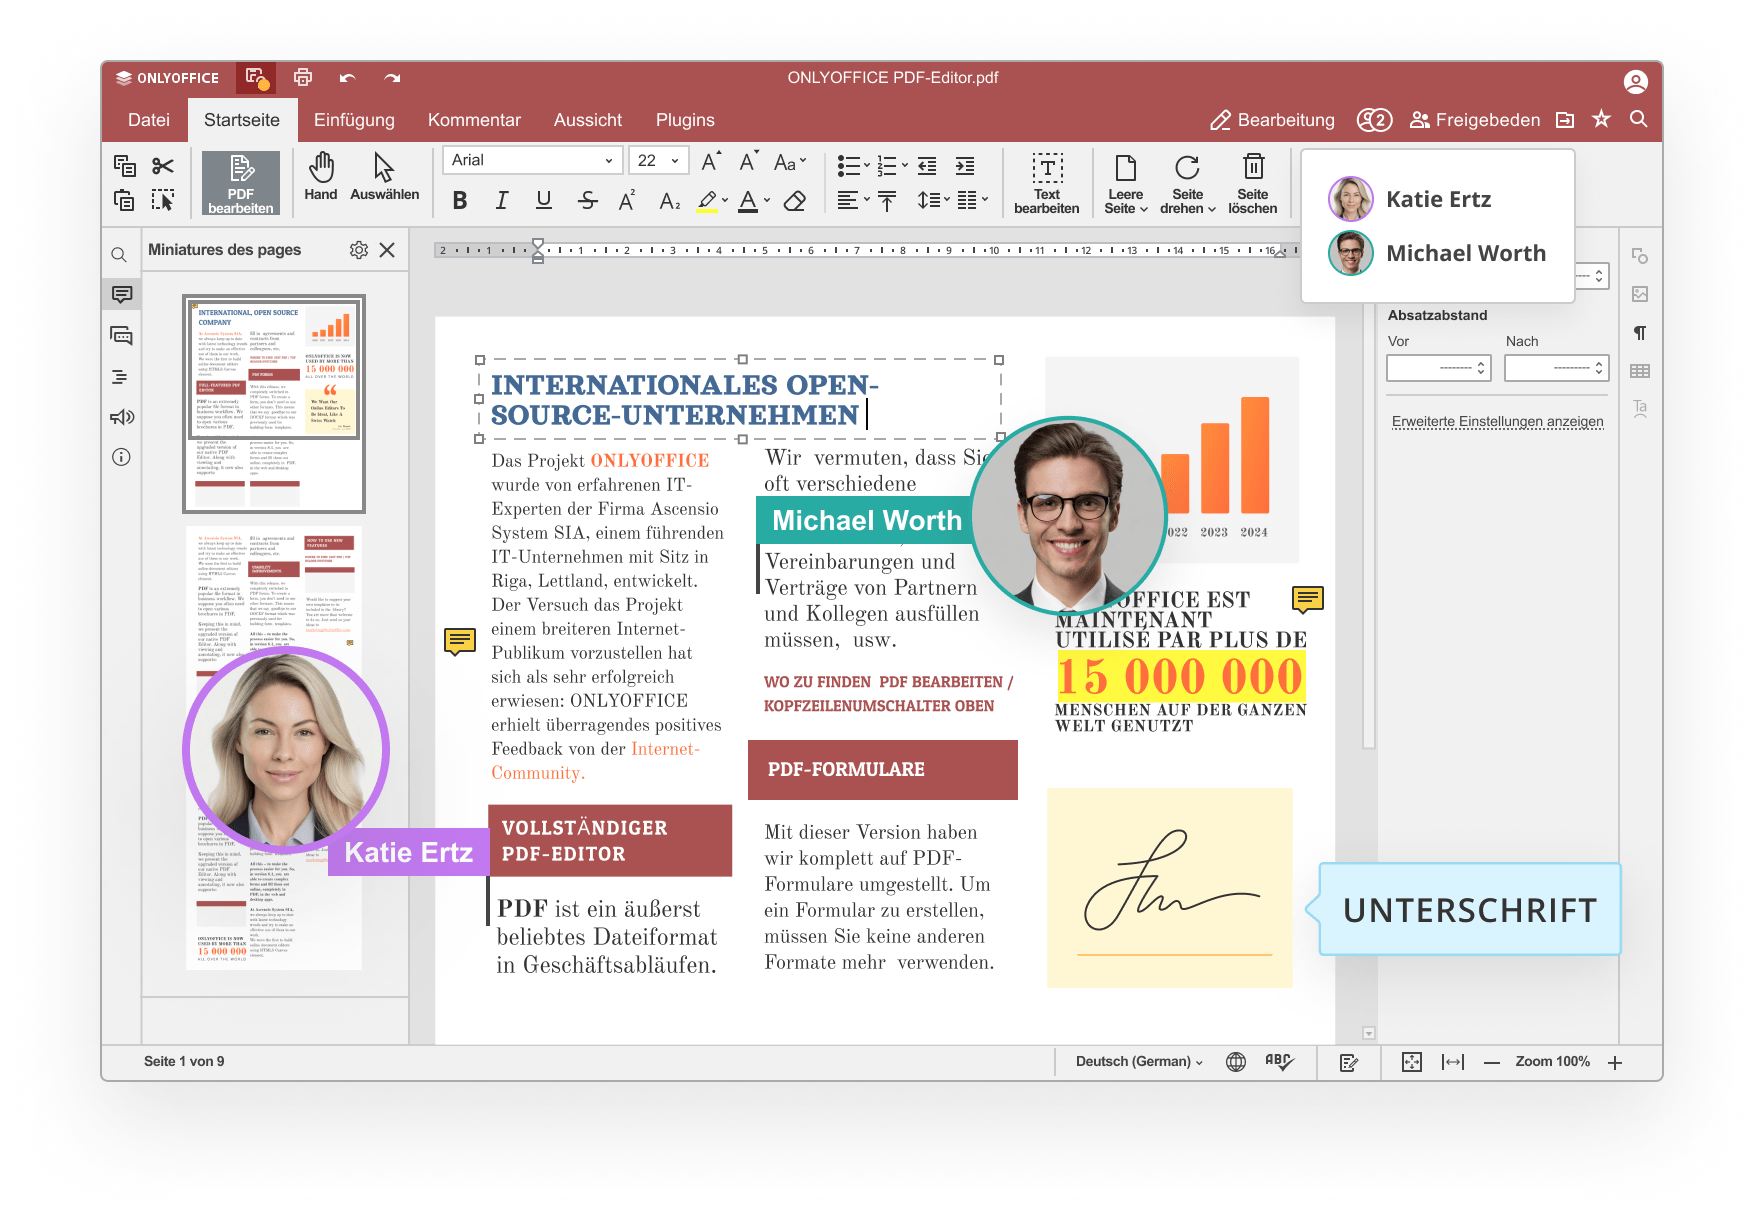Delete page with Seite löschen
Viewport: 1764px width, 1222px height.
point(1252,182)
